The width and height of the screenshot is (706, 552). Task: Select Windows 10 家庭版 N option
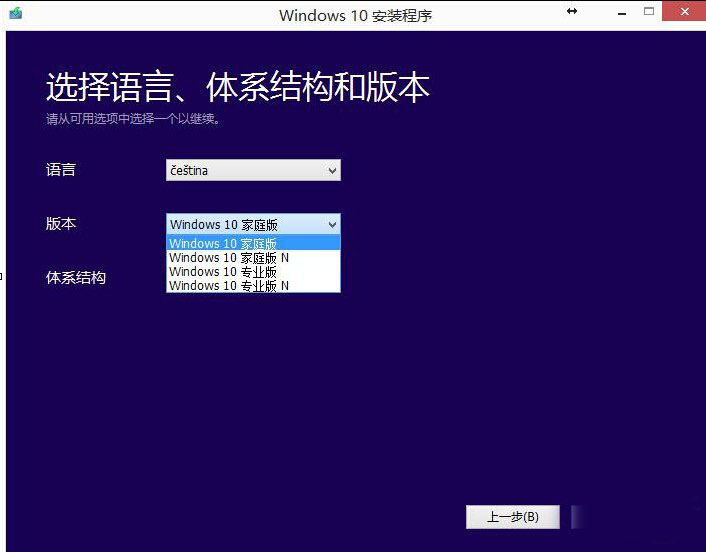point(253,258)
